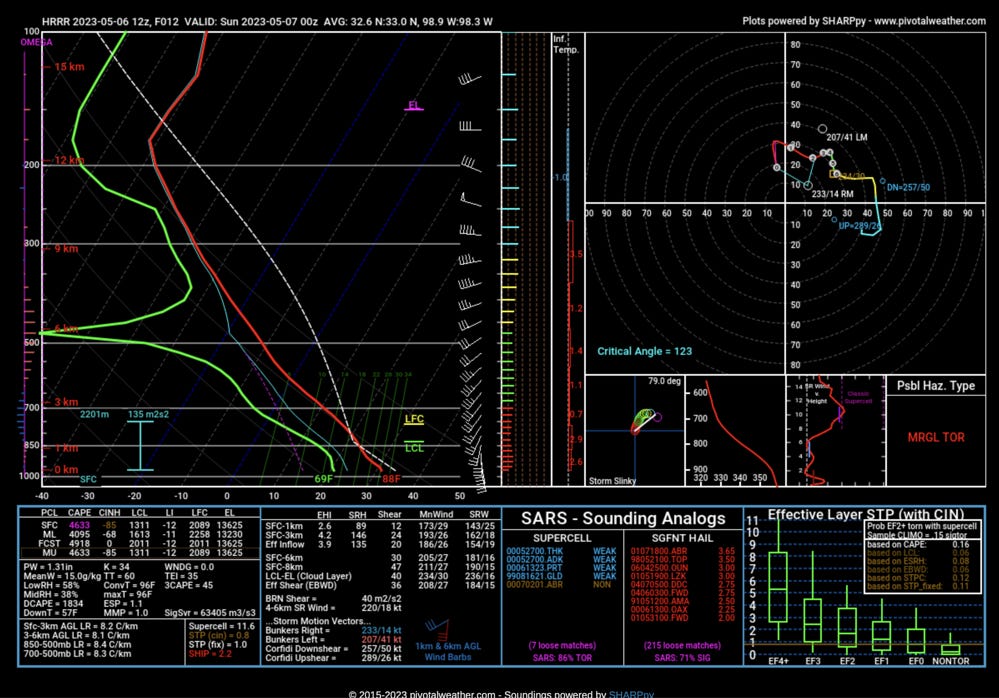Click the '207/41 LM' hodograph label

click(847, 137)
